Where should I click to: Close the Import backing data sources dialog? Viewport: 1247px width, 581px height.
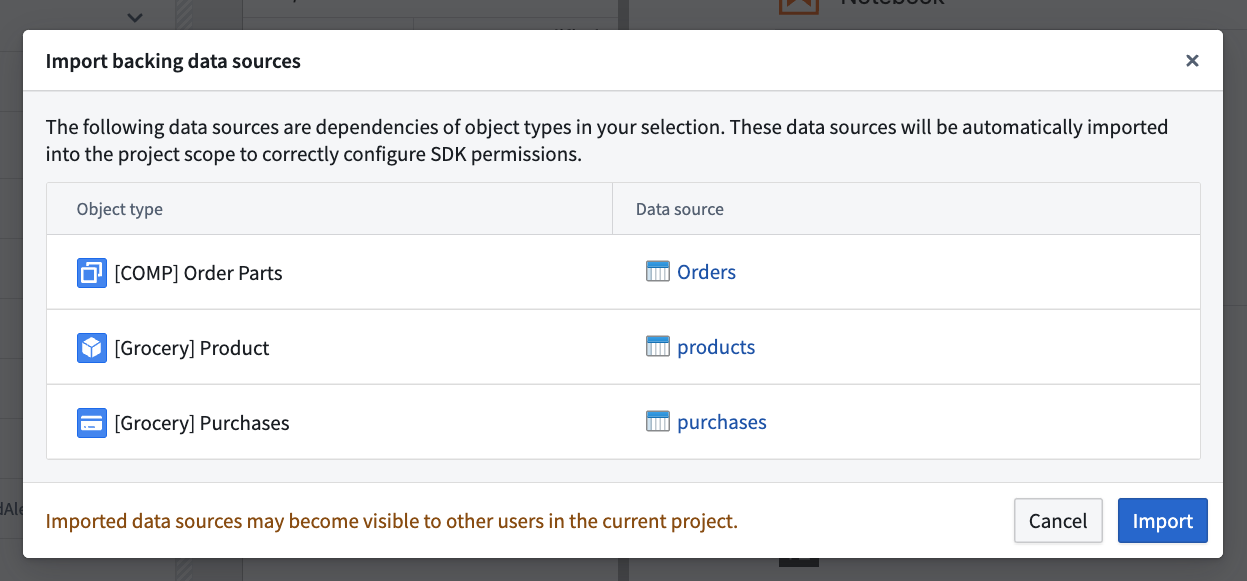(x=1192, y=61)
